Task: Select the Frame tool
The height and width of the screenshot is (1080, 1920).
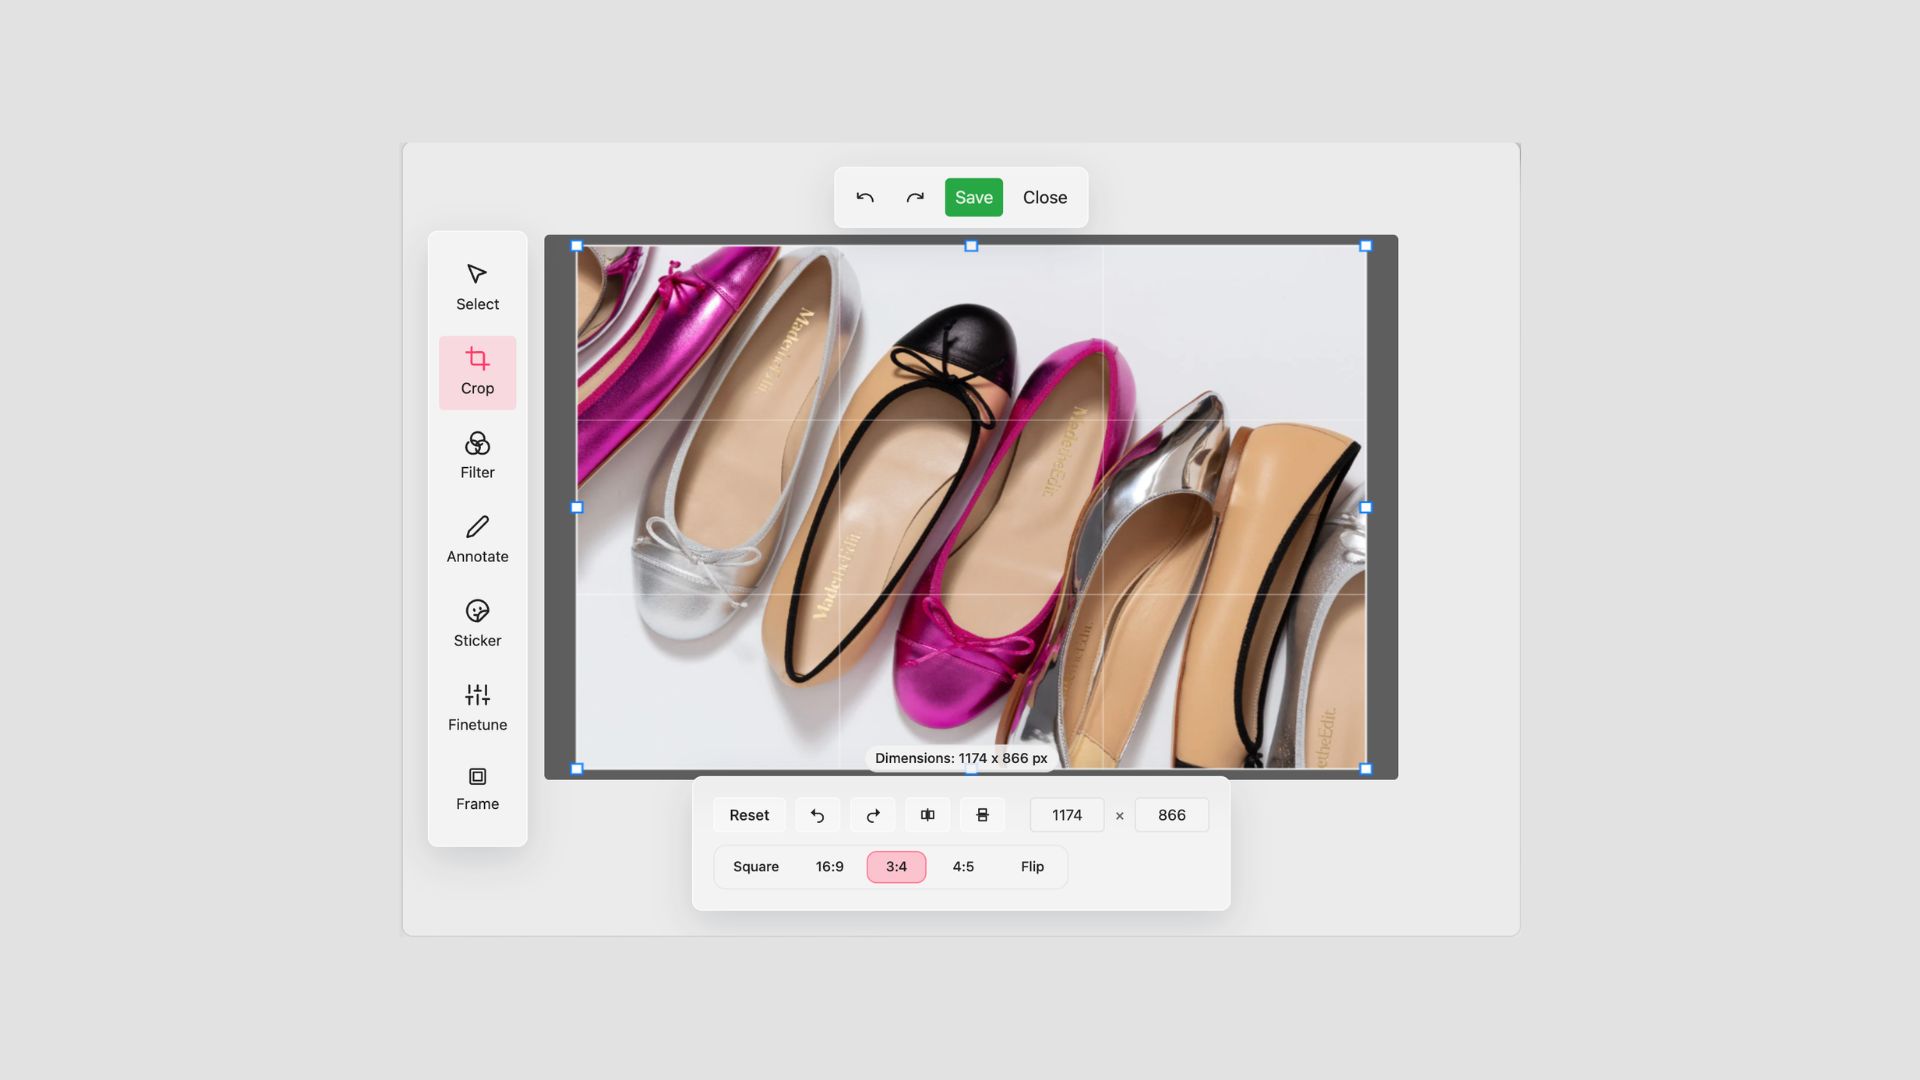Action: [x=477, y=789]
